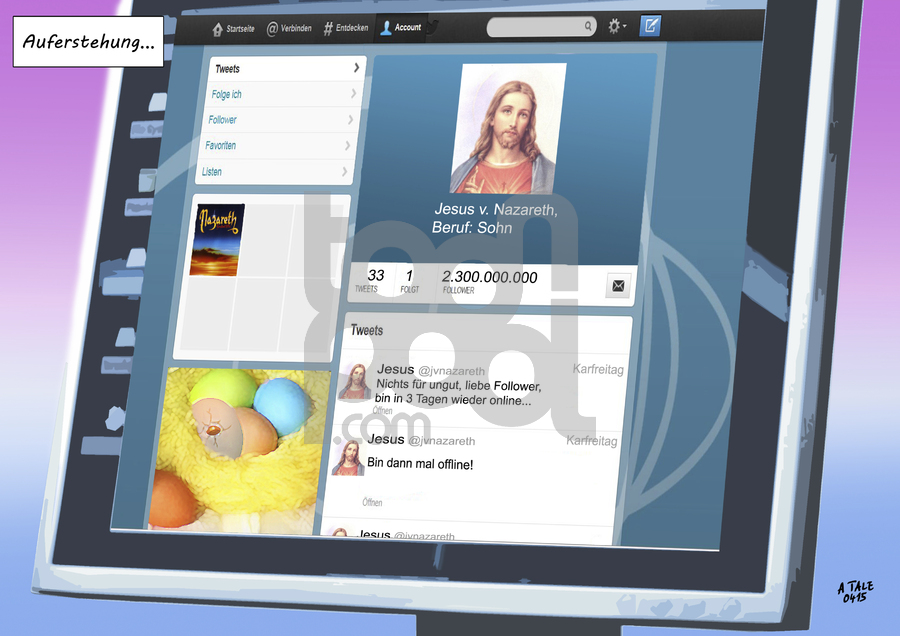Click avatar of "Nichts für ungut" tweet

tap(355, 381)
